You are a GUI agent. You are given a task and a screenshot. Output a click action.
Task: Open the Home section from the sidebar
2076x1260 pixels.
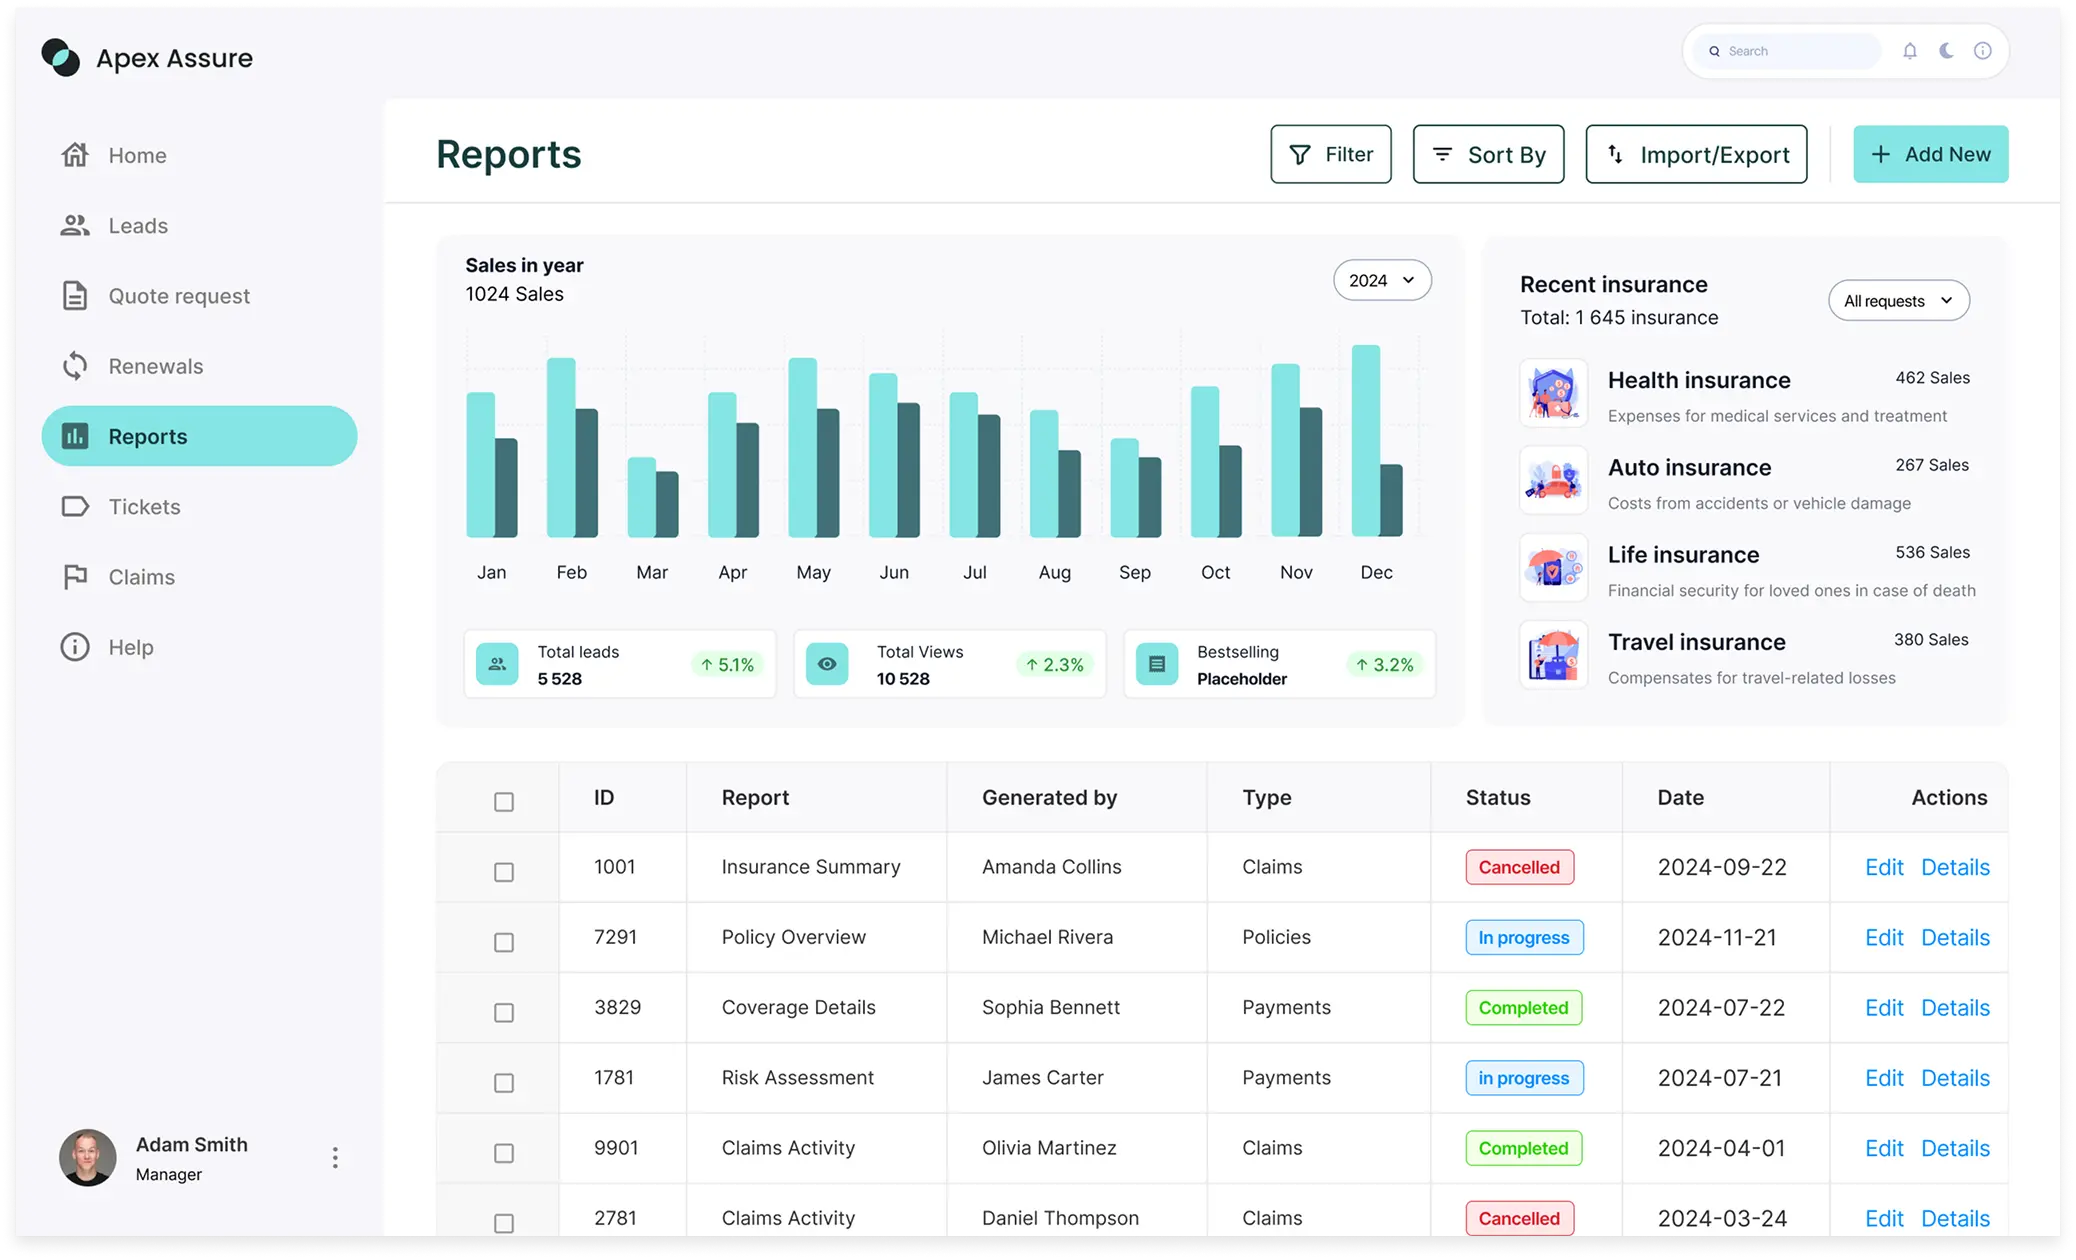coord(137,155)
